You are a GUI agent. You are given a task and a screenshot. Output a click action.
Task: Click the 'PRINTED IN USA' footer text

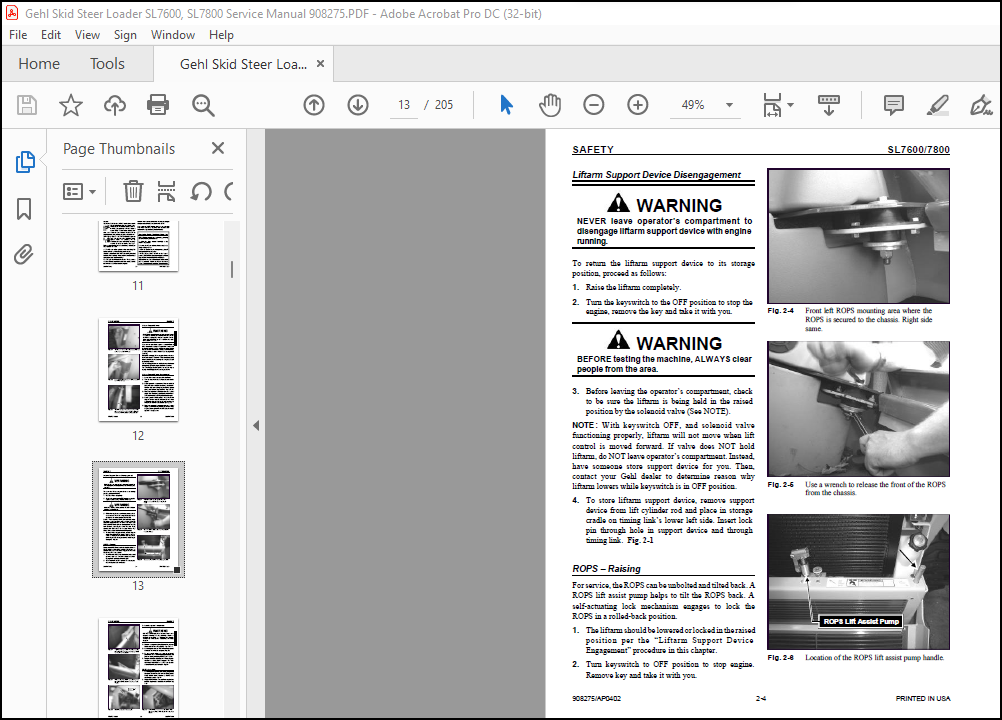pyautogui.click(x=923, y=698)
